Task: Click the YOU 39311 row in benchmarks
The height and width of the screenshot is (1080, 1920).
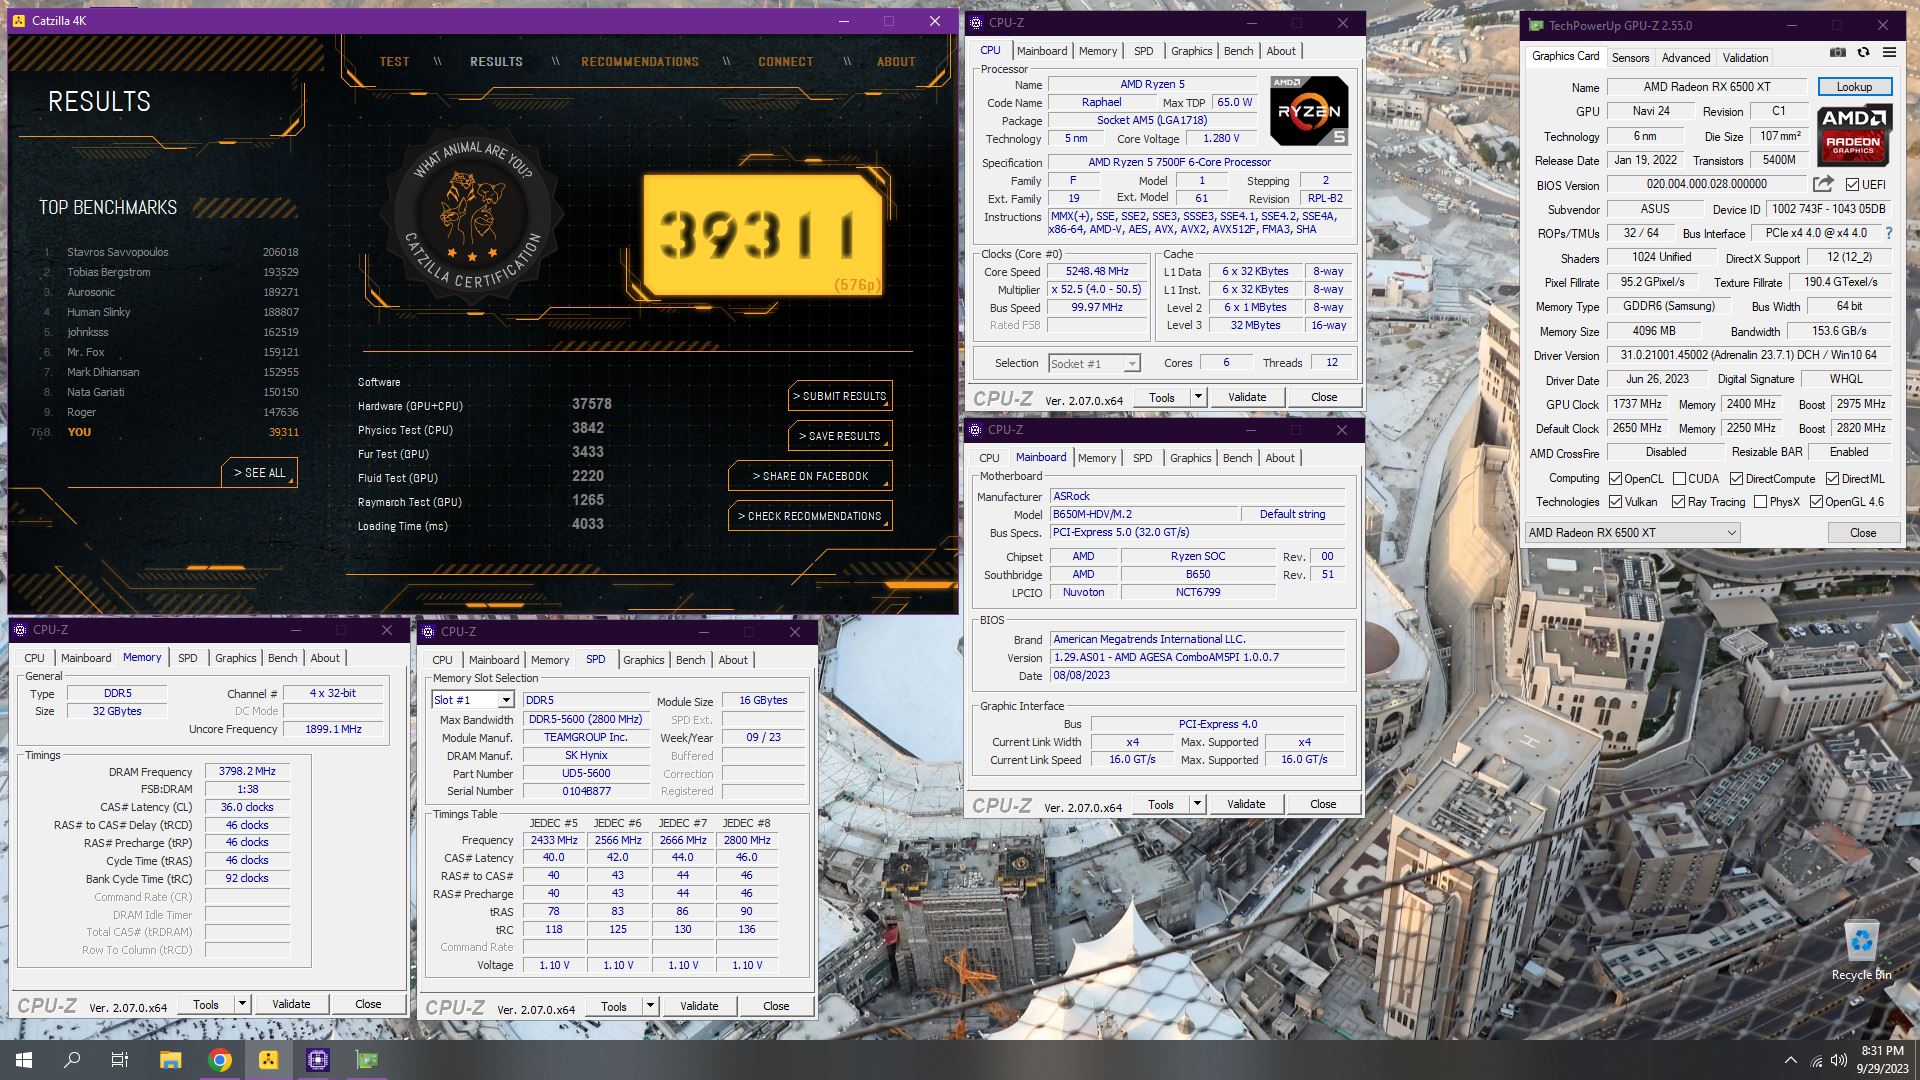Action: [x=166, y=432]
